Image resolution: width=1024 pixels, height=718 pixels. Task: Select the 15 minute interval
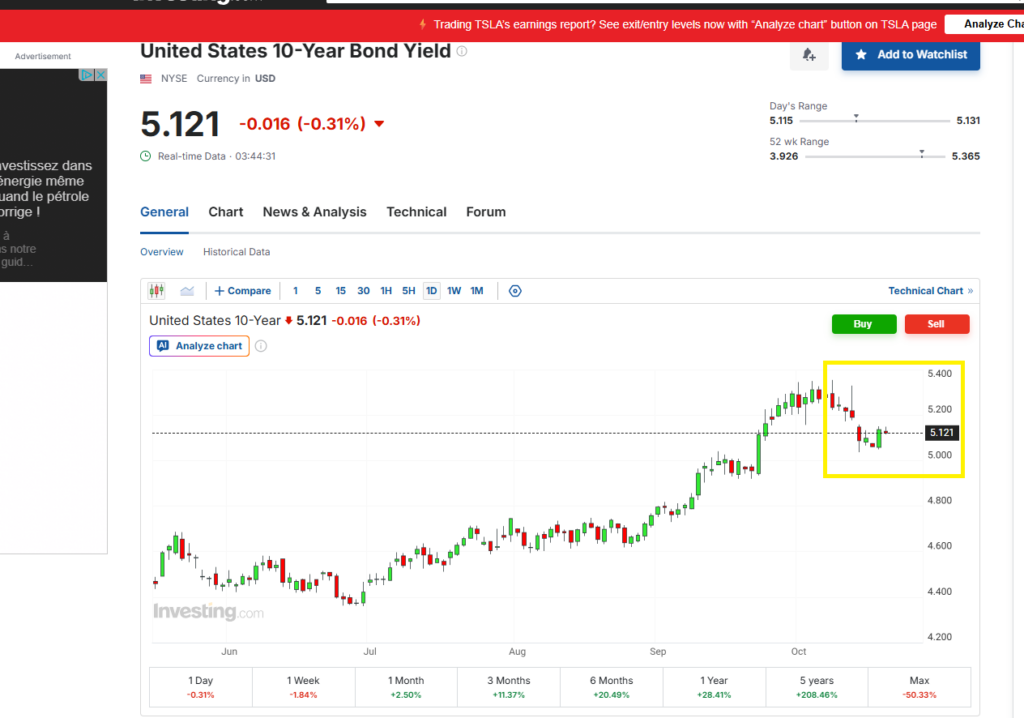pyautogui.click(x=341, y=291)
